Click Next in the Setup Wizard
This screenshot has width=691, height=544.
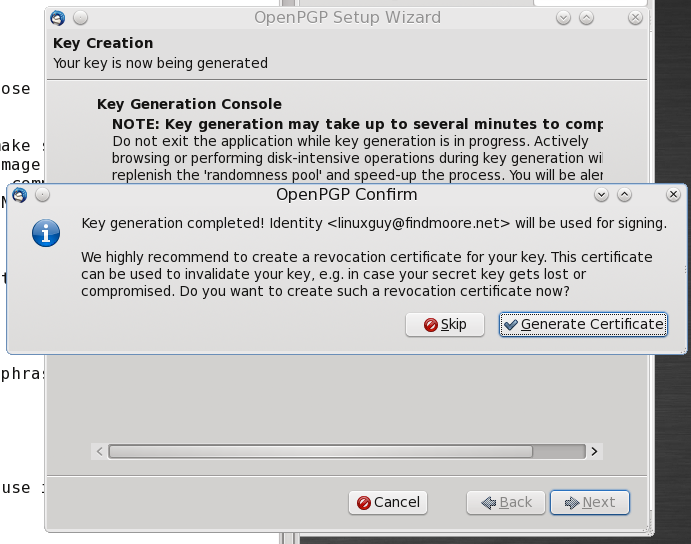click(590, 503)
